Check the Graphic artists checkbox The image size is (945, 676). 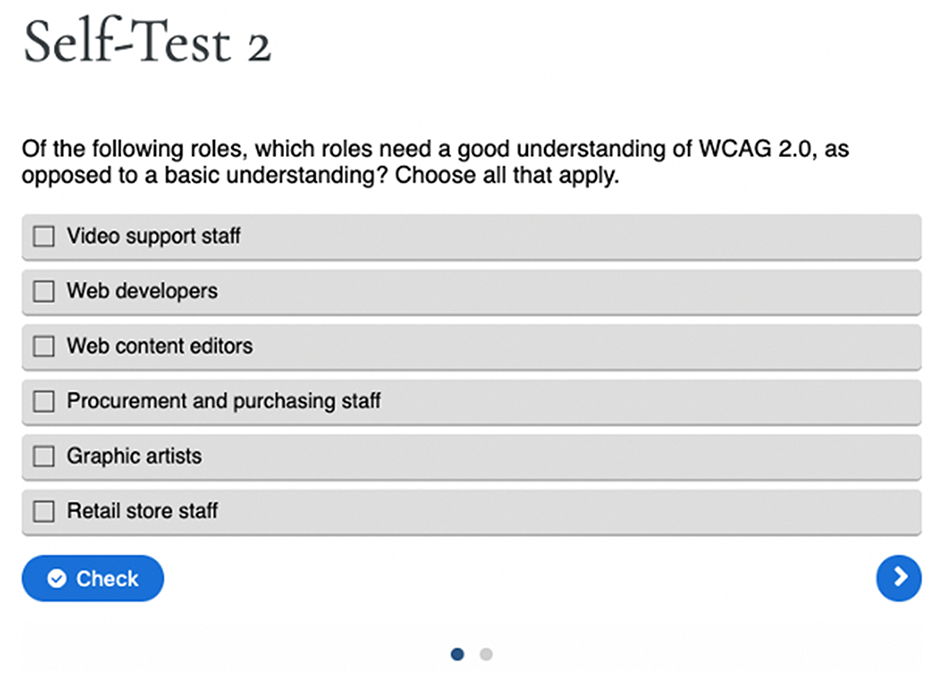pyautogui.click(x=43, y=456)
